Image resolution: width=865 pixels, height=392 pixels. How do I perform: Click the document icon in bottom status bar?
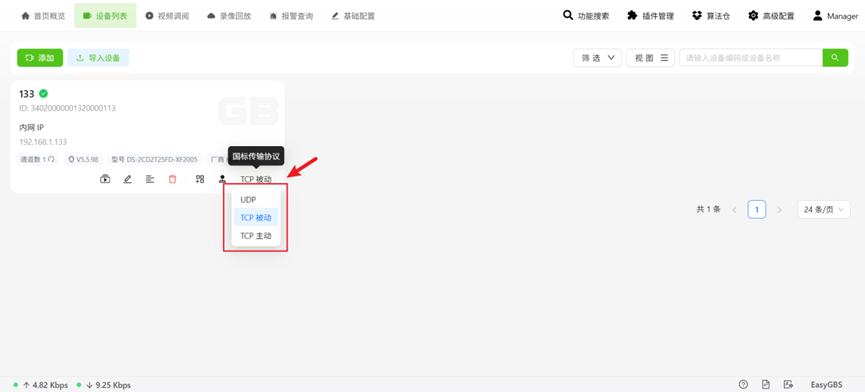pyautogui.click(x=766, y=384)
